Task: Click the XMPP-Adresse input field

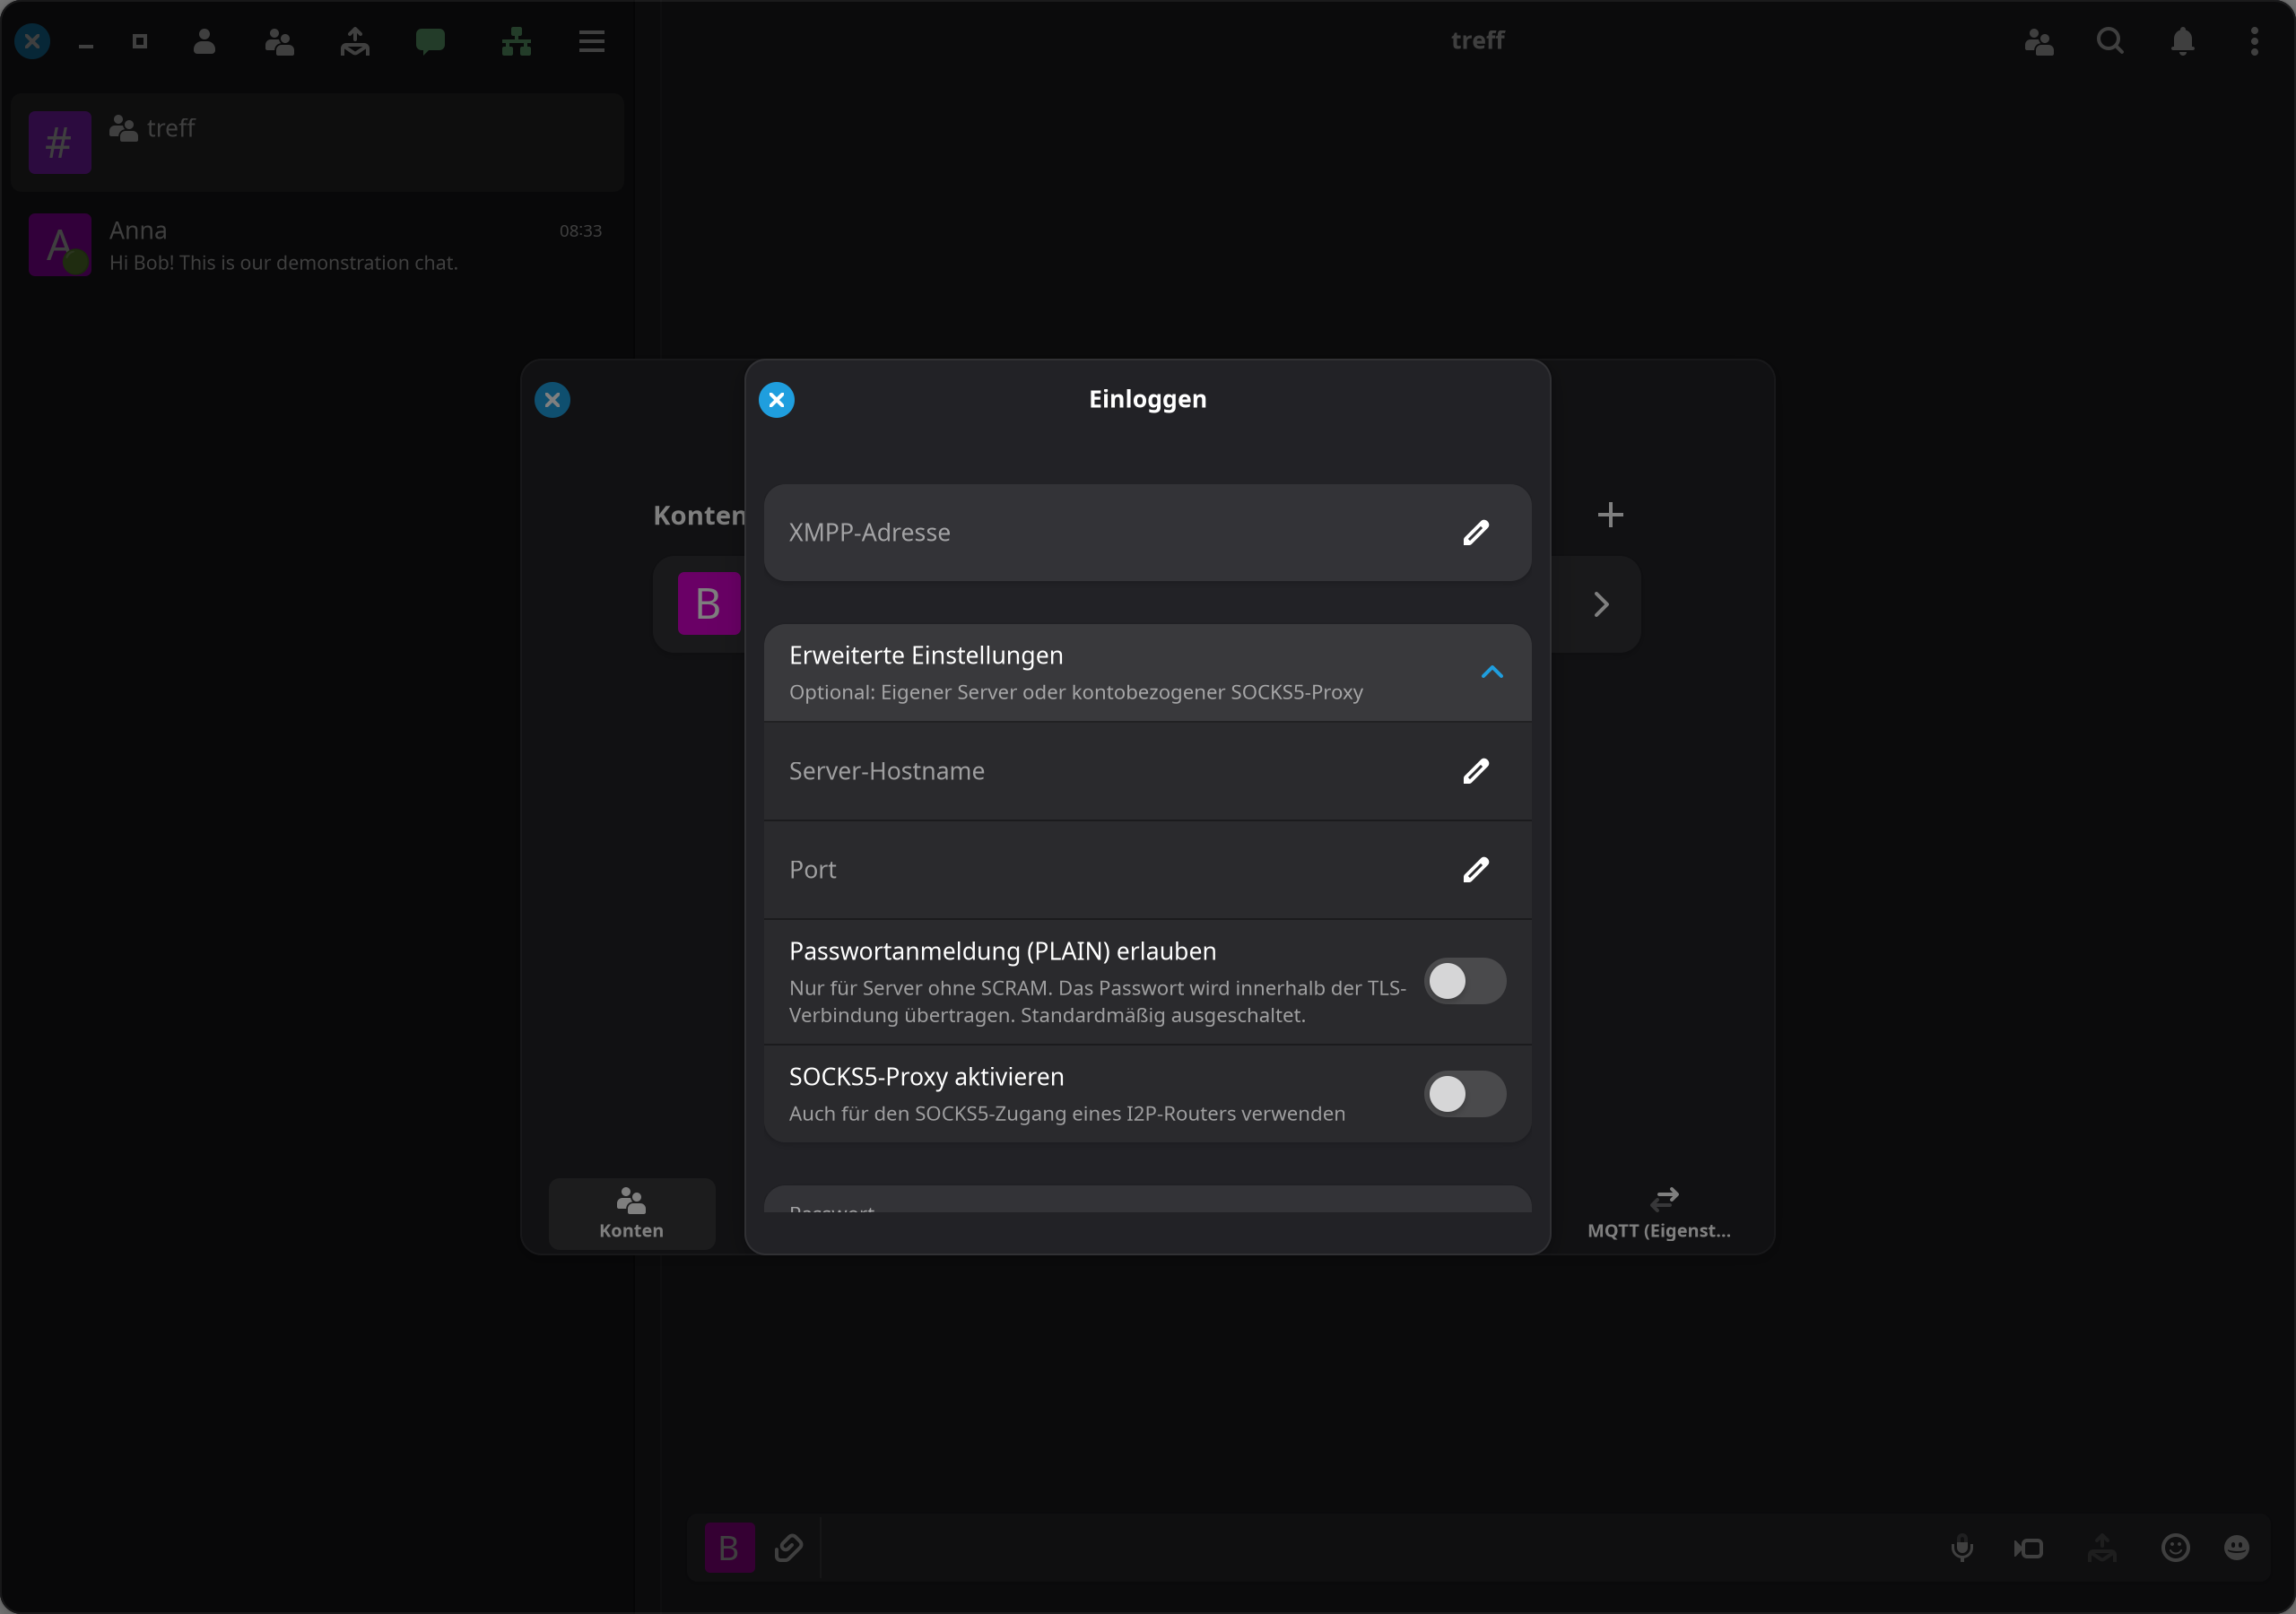Action: 1147,533
